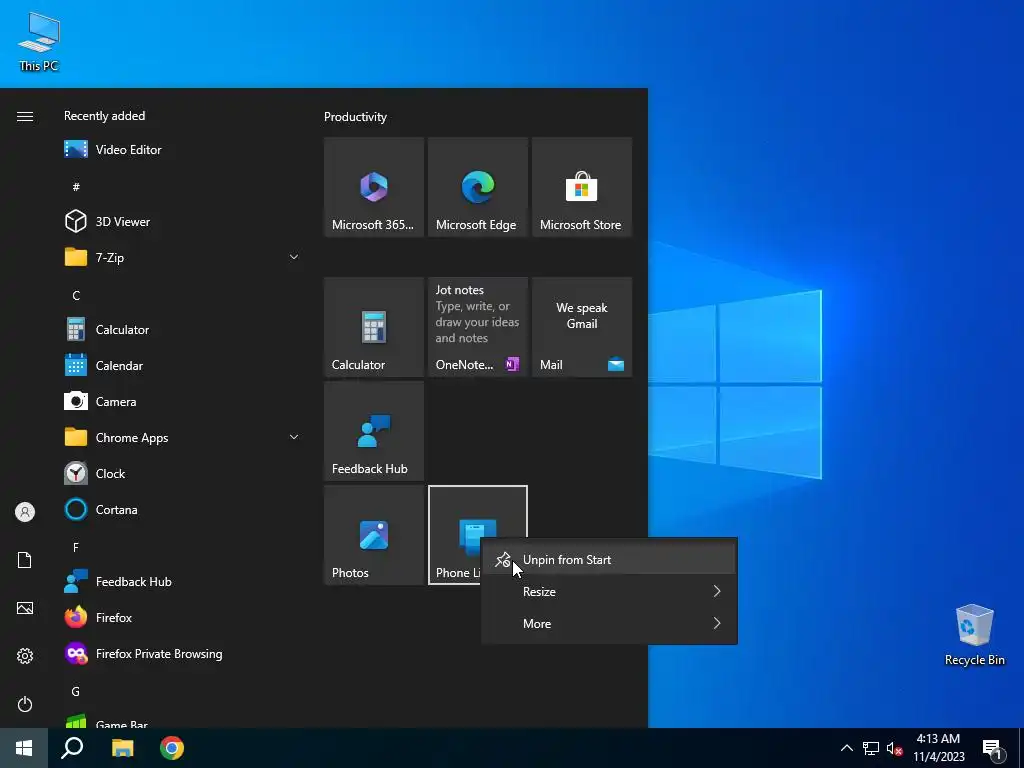Launch 3D Viewer from app list
This screenshot has height=768, width=1024.
(x=182, y=221)
